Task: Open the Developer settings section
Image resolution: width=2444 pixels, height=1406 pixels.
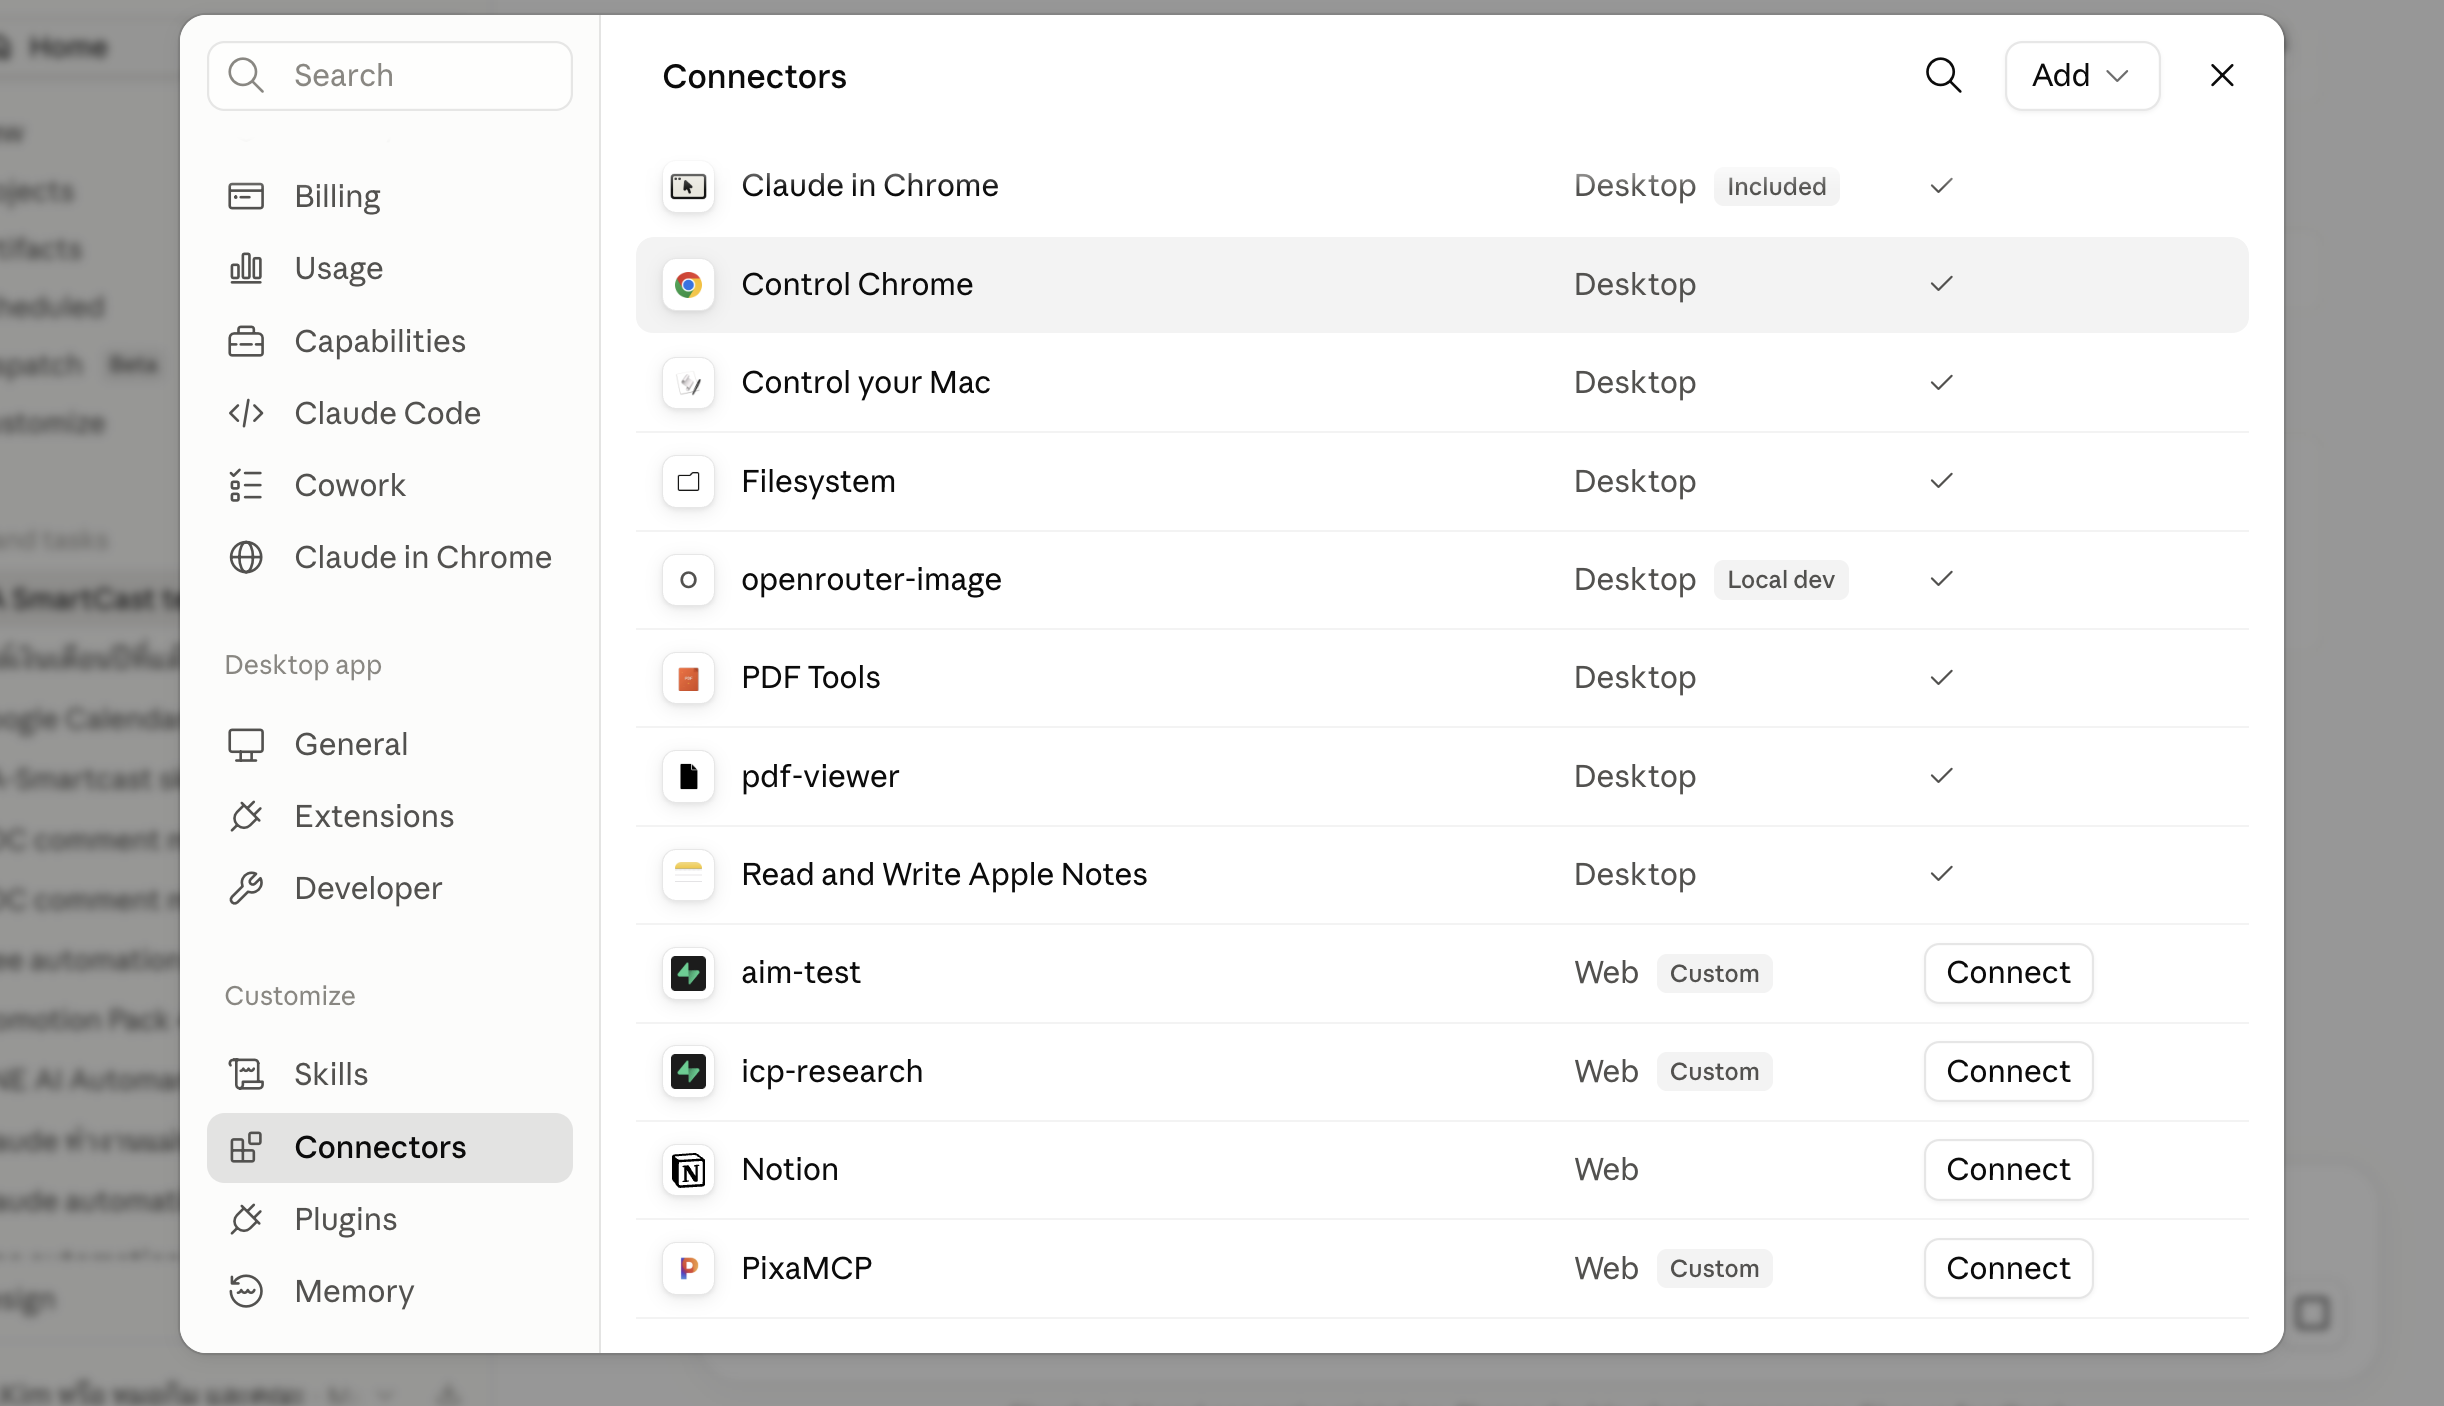Action: click(390, 888)
